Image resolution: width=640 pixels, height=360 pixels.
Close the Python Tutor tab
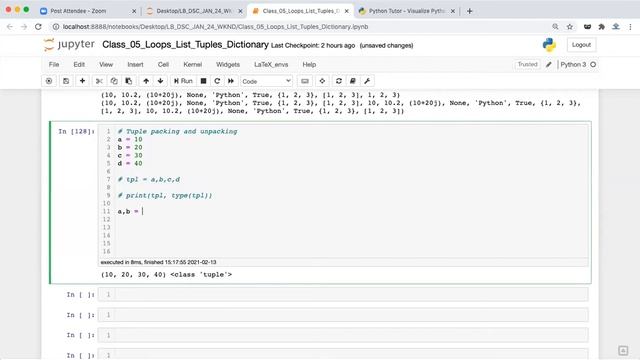point(453,11)
